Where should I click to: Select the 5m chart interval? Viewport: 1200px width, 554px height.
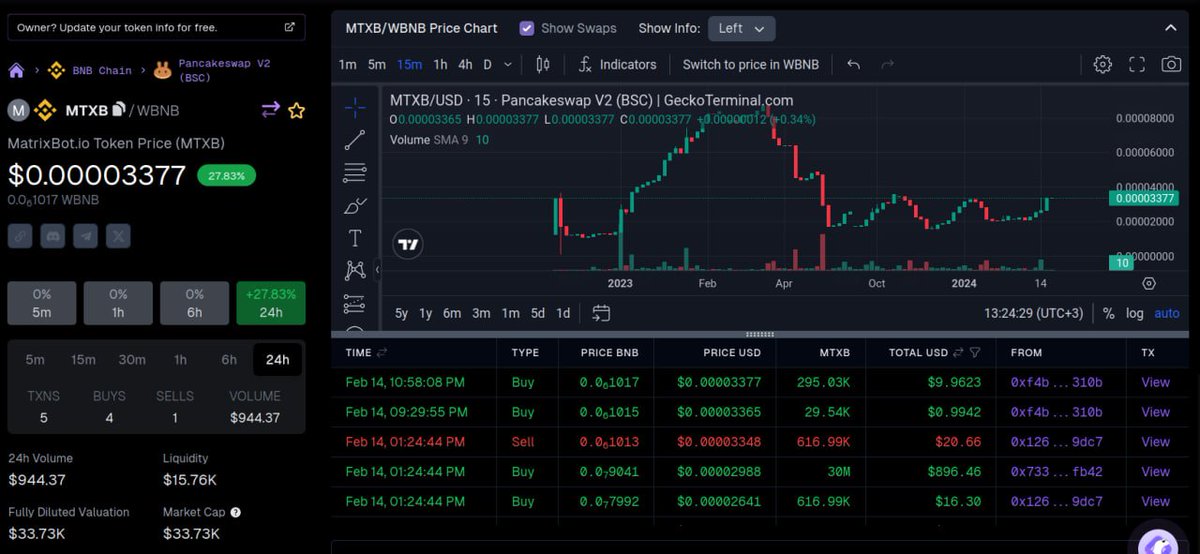[376, 64]
